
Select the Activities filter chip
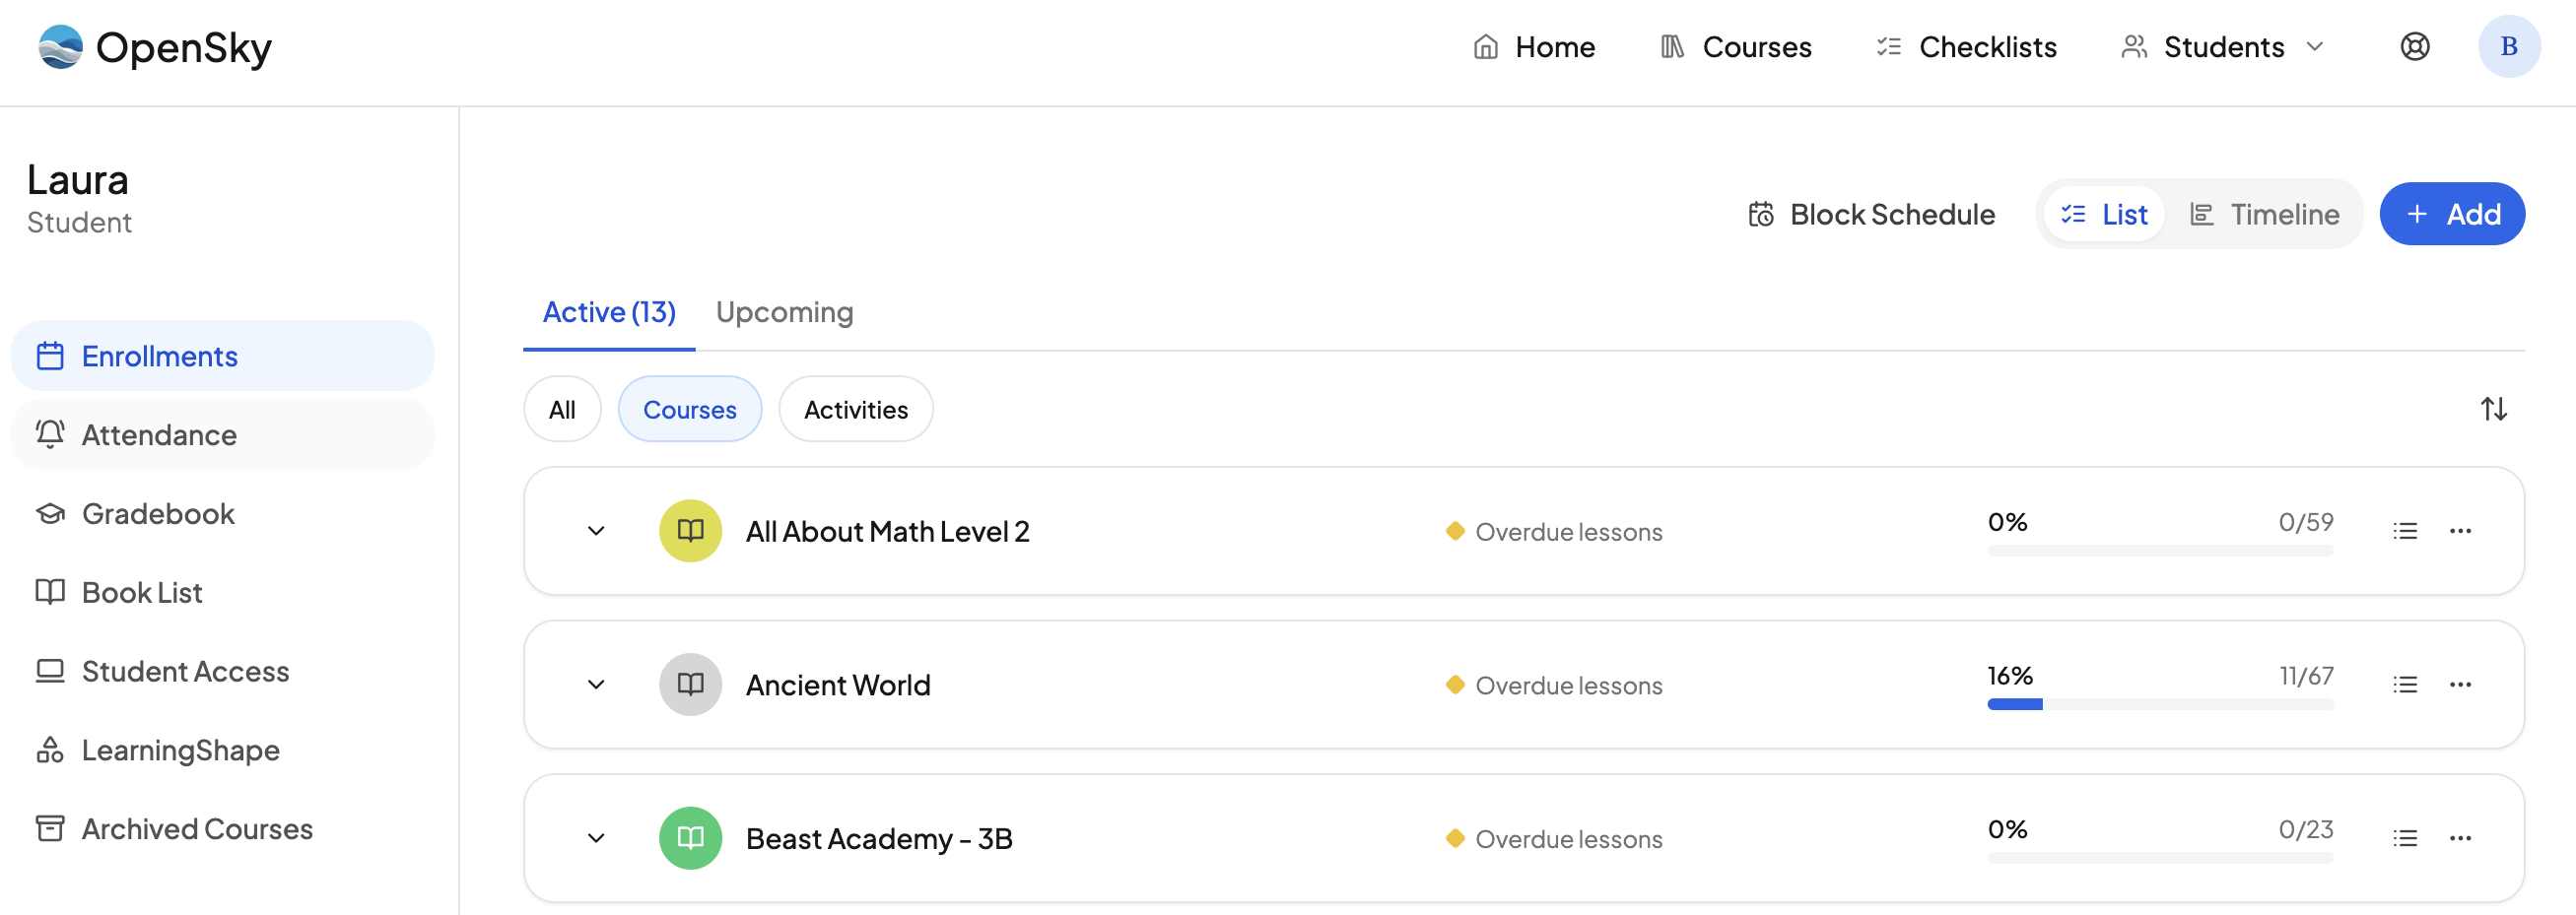pos(856,409)
